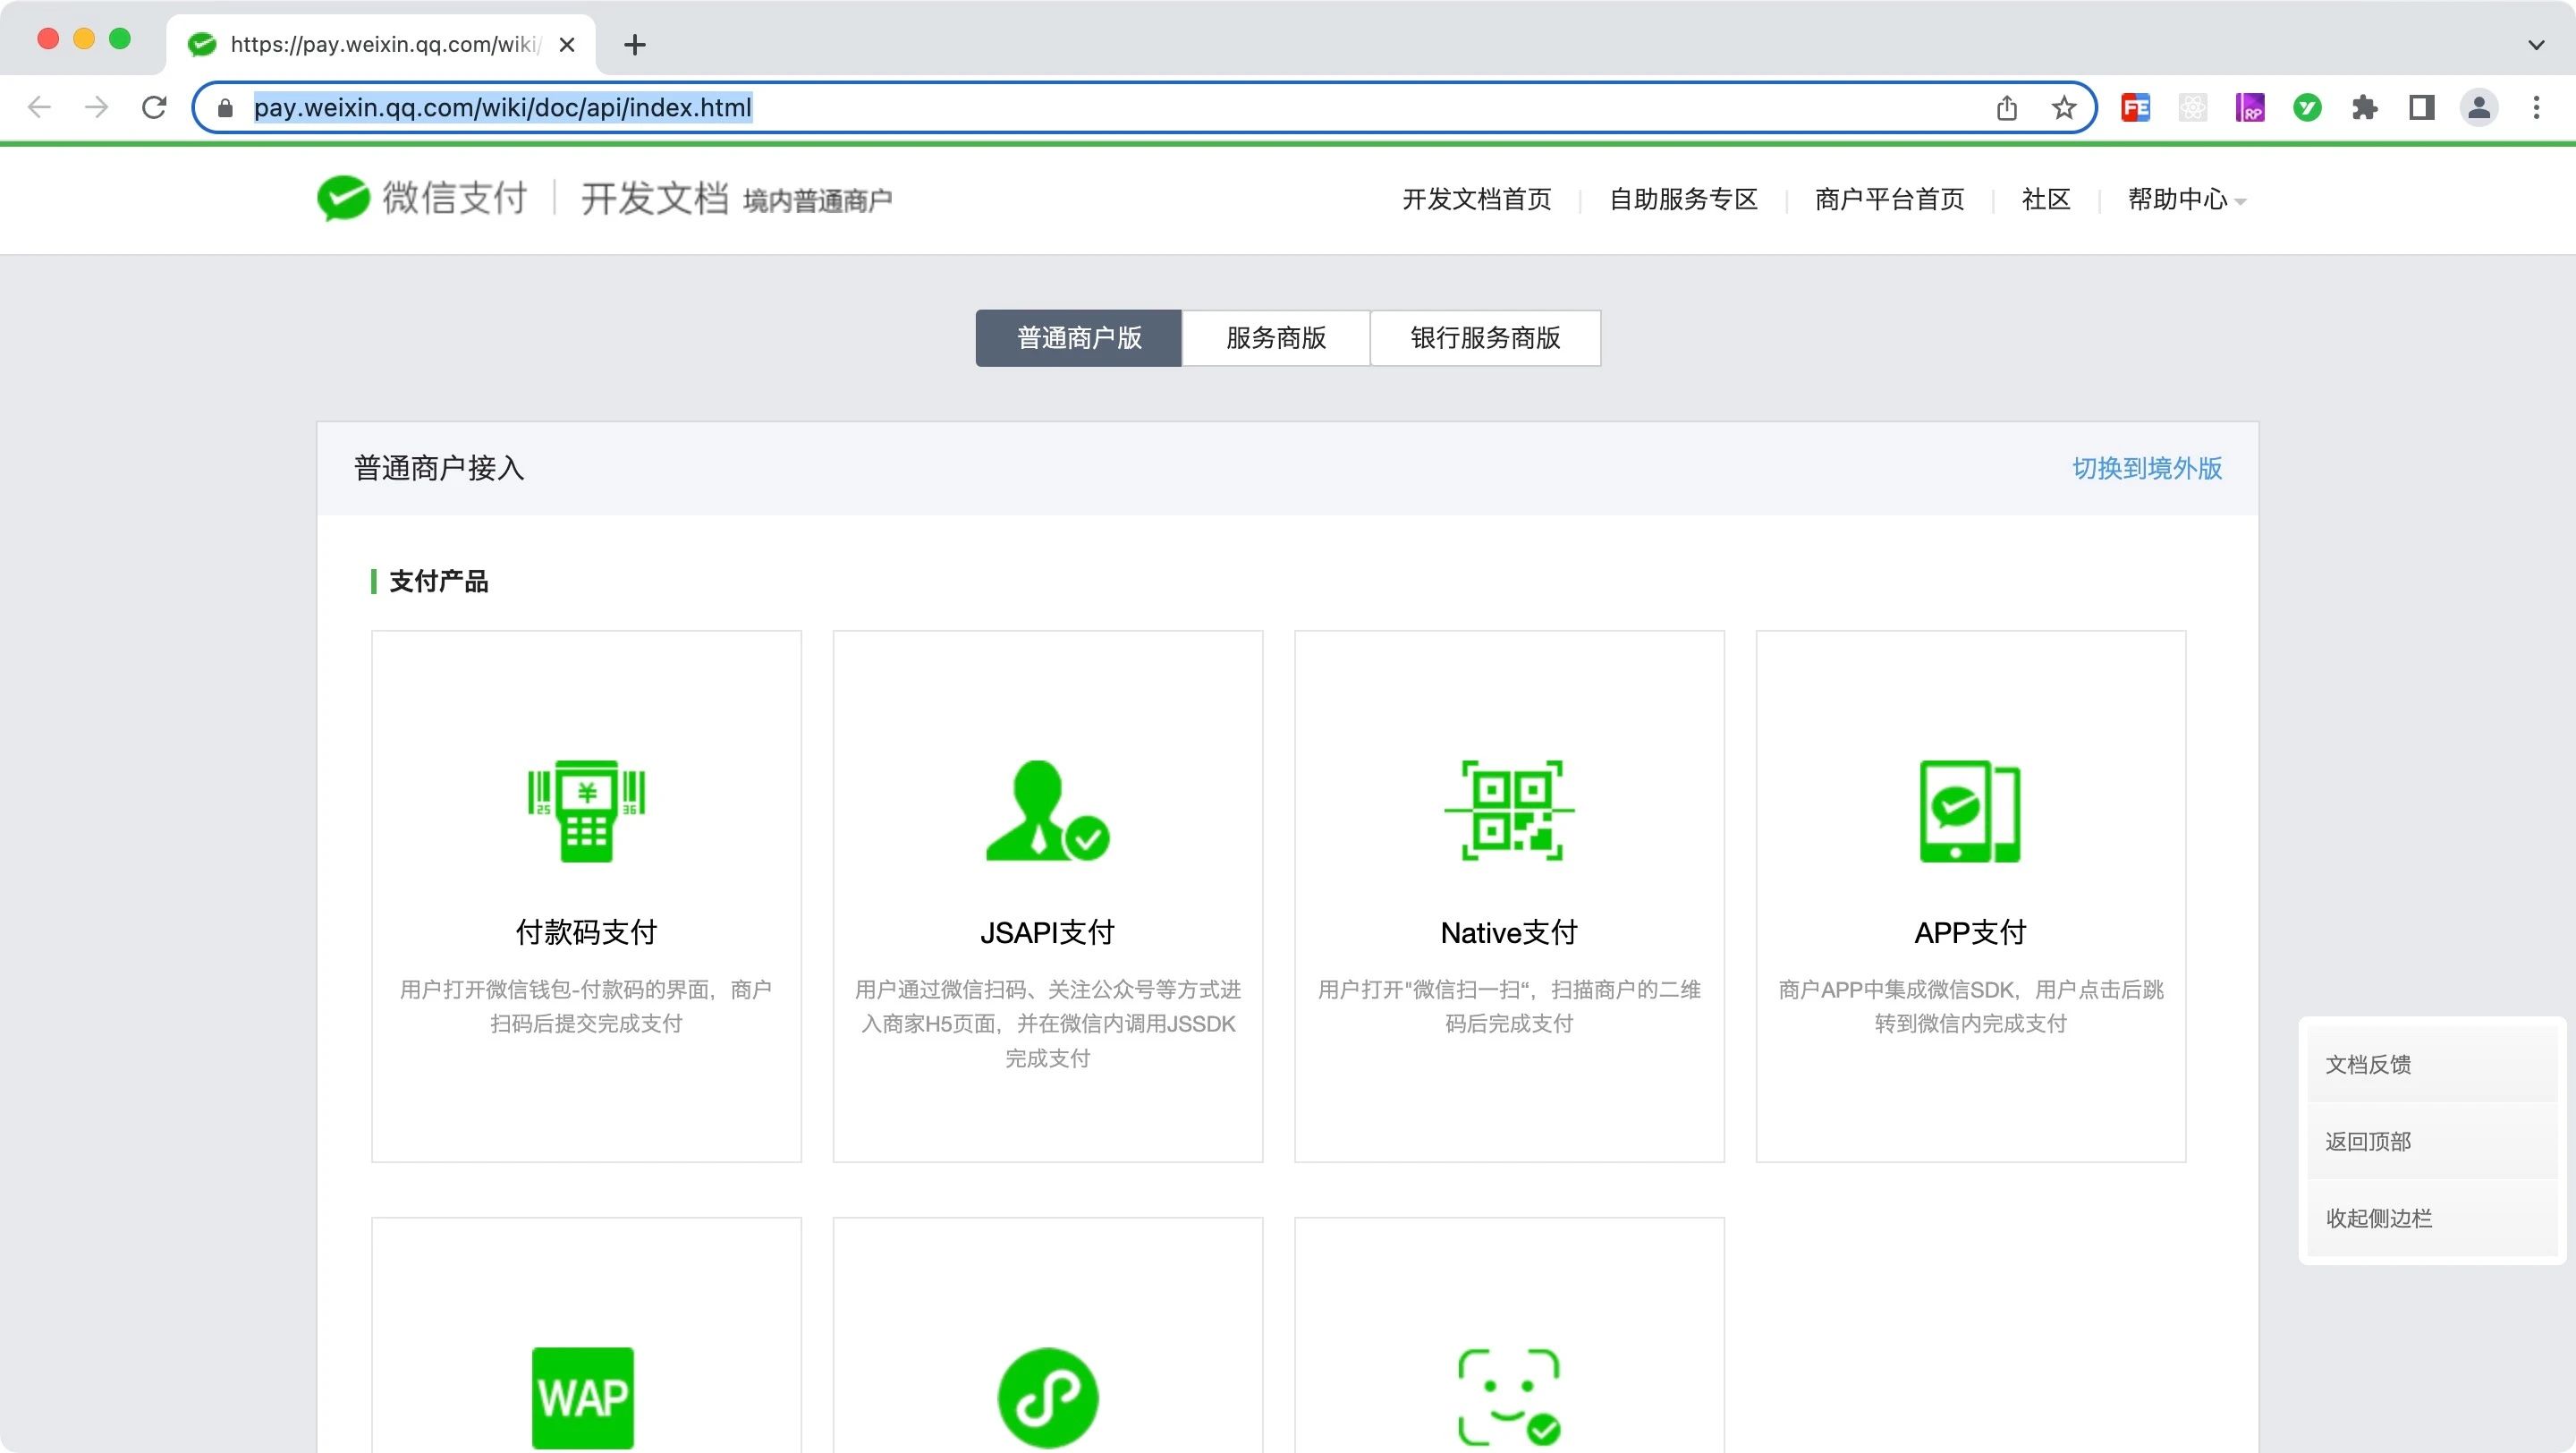
Task: Click the mini program logo icon
Action: coord(1047,1397)
